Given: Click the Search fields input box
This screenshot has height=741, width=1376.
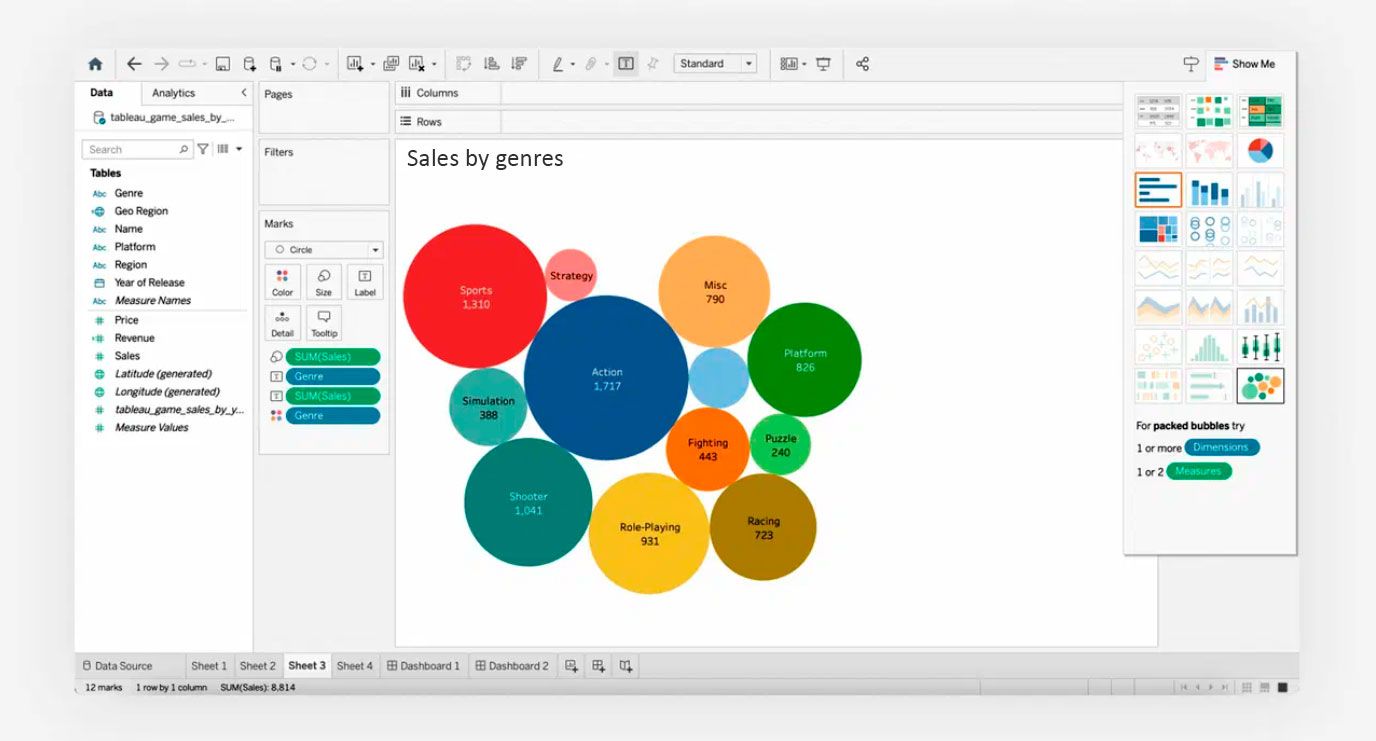Looking at the screenshot, I should [136, 149].
